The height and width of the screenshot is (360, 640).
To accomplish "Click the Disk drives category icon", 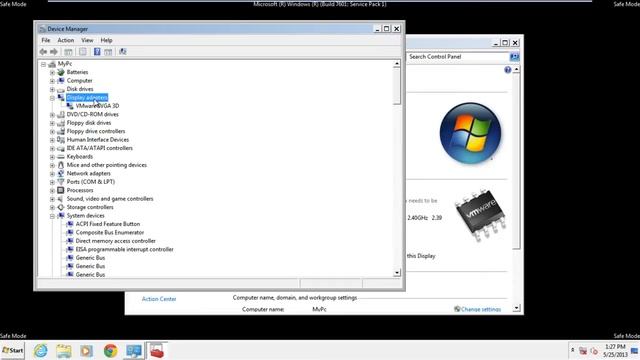I will click(x=61, y=89).
